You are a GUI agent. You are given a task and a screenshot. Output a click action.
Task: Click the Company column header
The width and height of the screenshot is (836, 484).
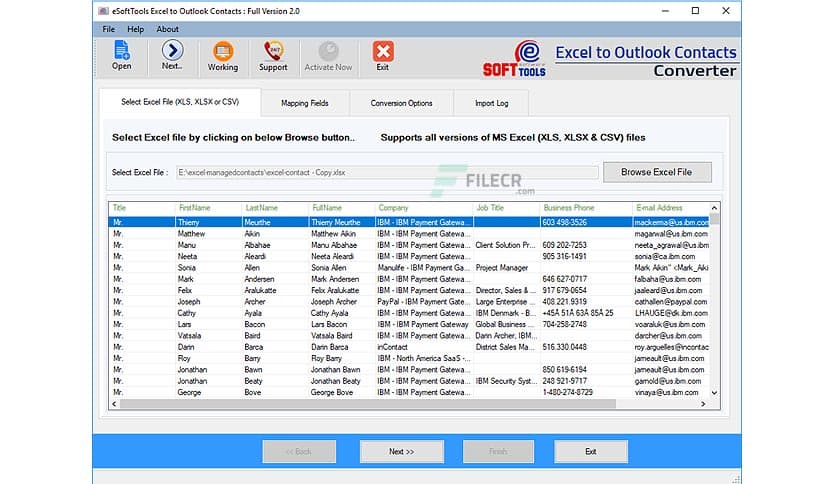click(x=423, y=208)
